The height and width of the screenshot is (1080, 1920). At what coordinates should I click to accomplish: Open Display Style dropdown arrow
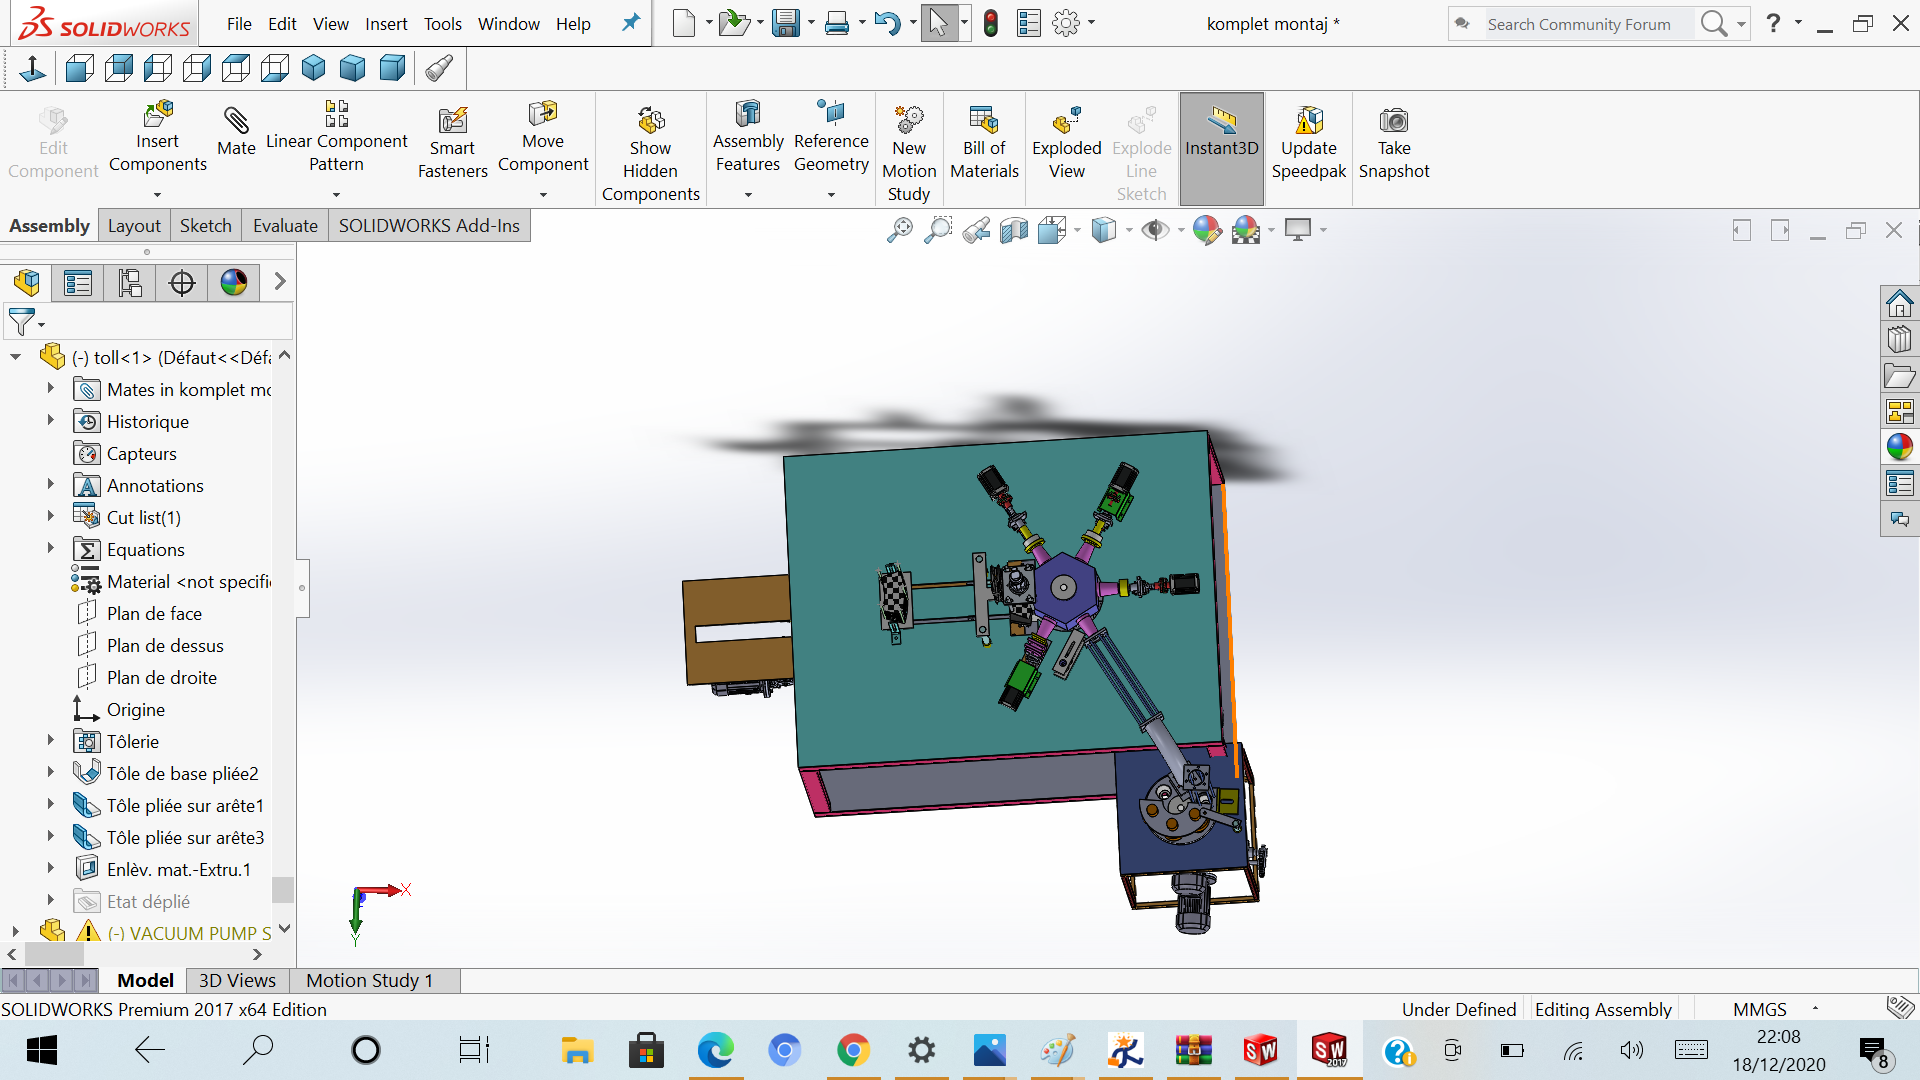point(1129,230)
